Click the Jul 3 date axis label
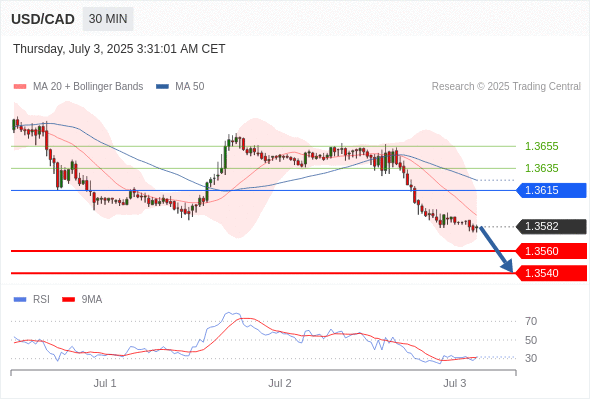The image size is (590, 400). [455, 383]
